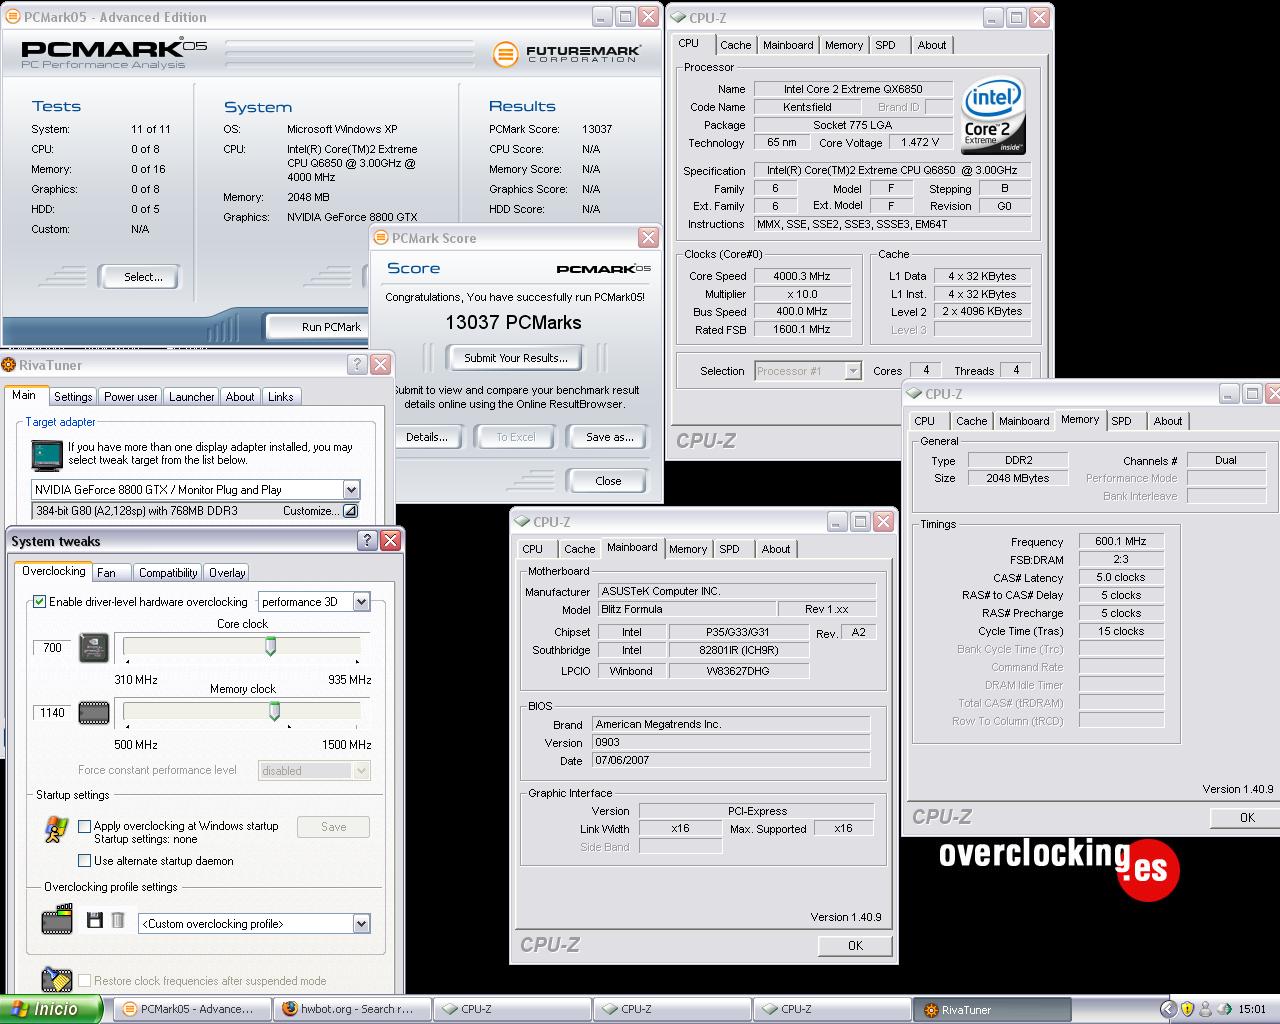Click the Blitz Formula model field

click(x=687, y=609)
